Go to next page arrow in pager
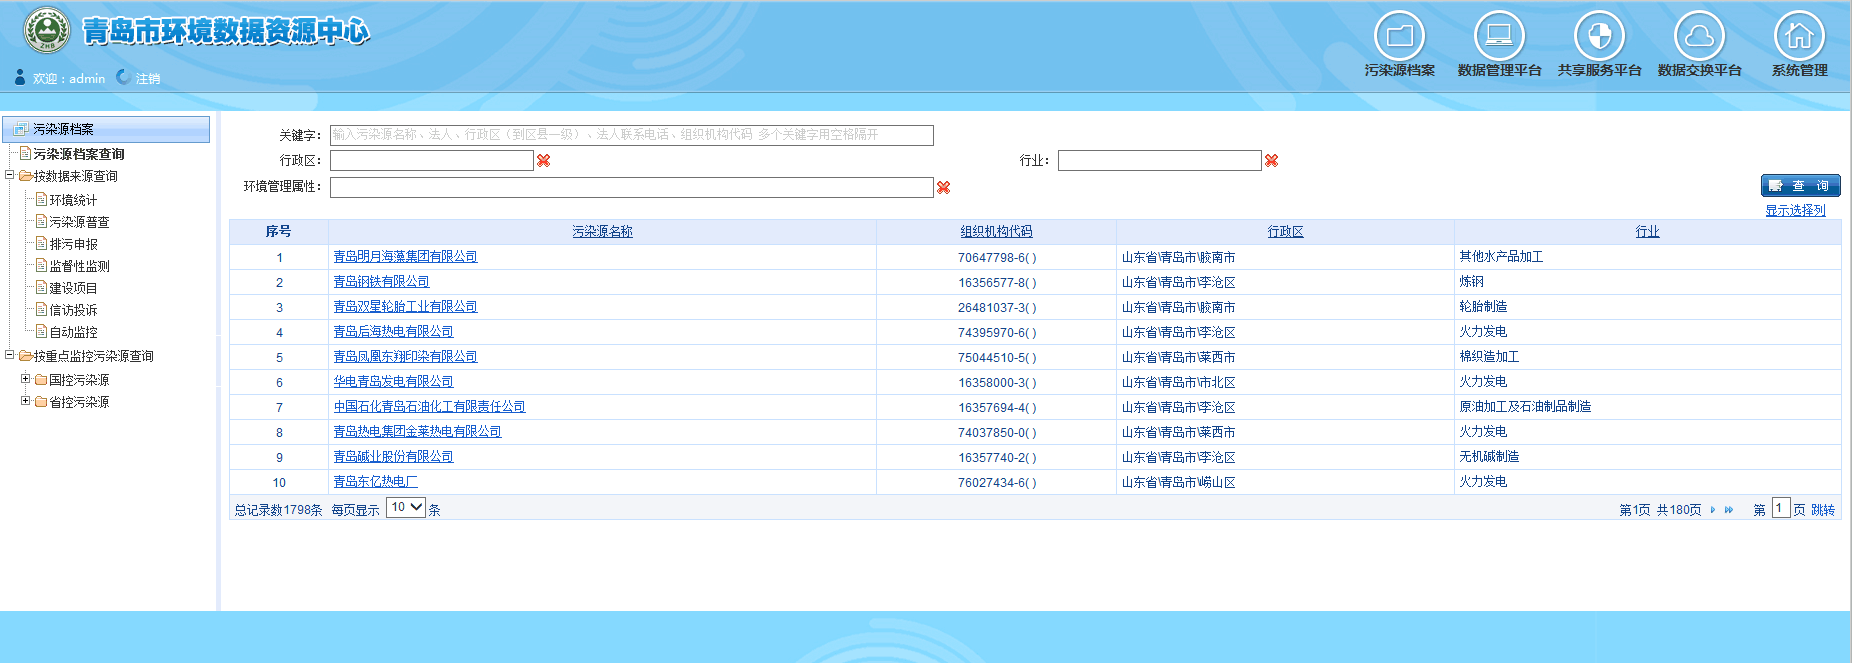 tap(1713, 510)
